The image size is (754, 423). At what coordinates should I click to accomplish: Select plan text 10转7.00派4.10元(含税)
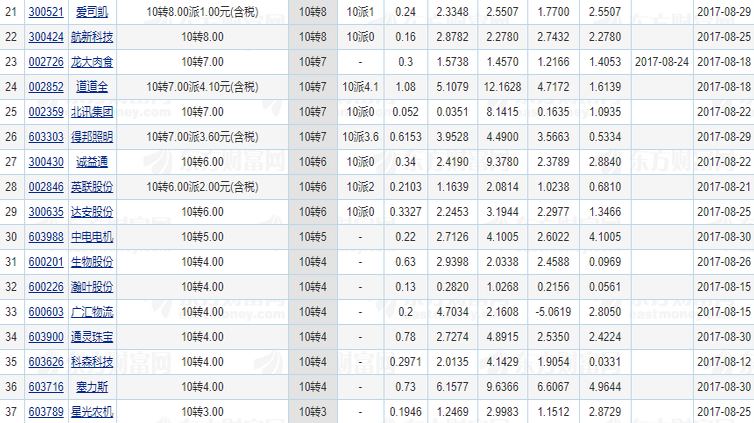(x=202, y=87)
